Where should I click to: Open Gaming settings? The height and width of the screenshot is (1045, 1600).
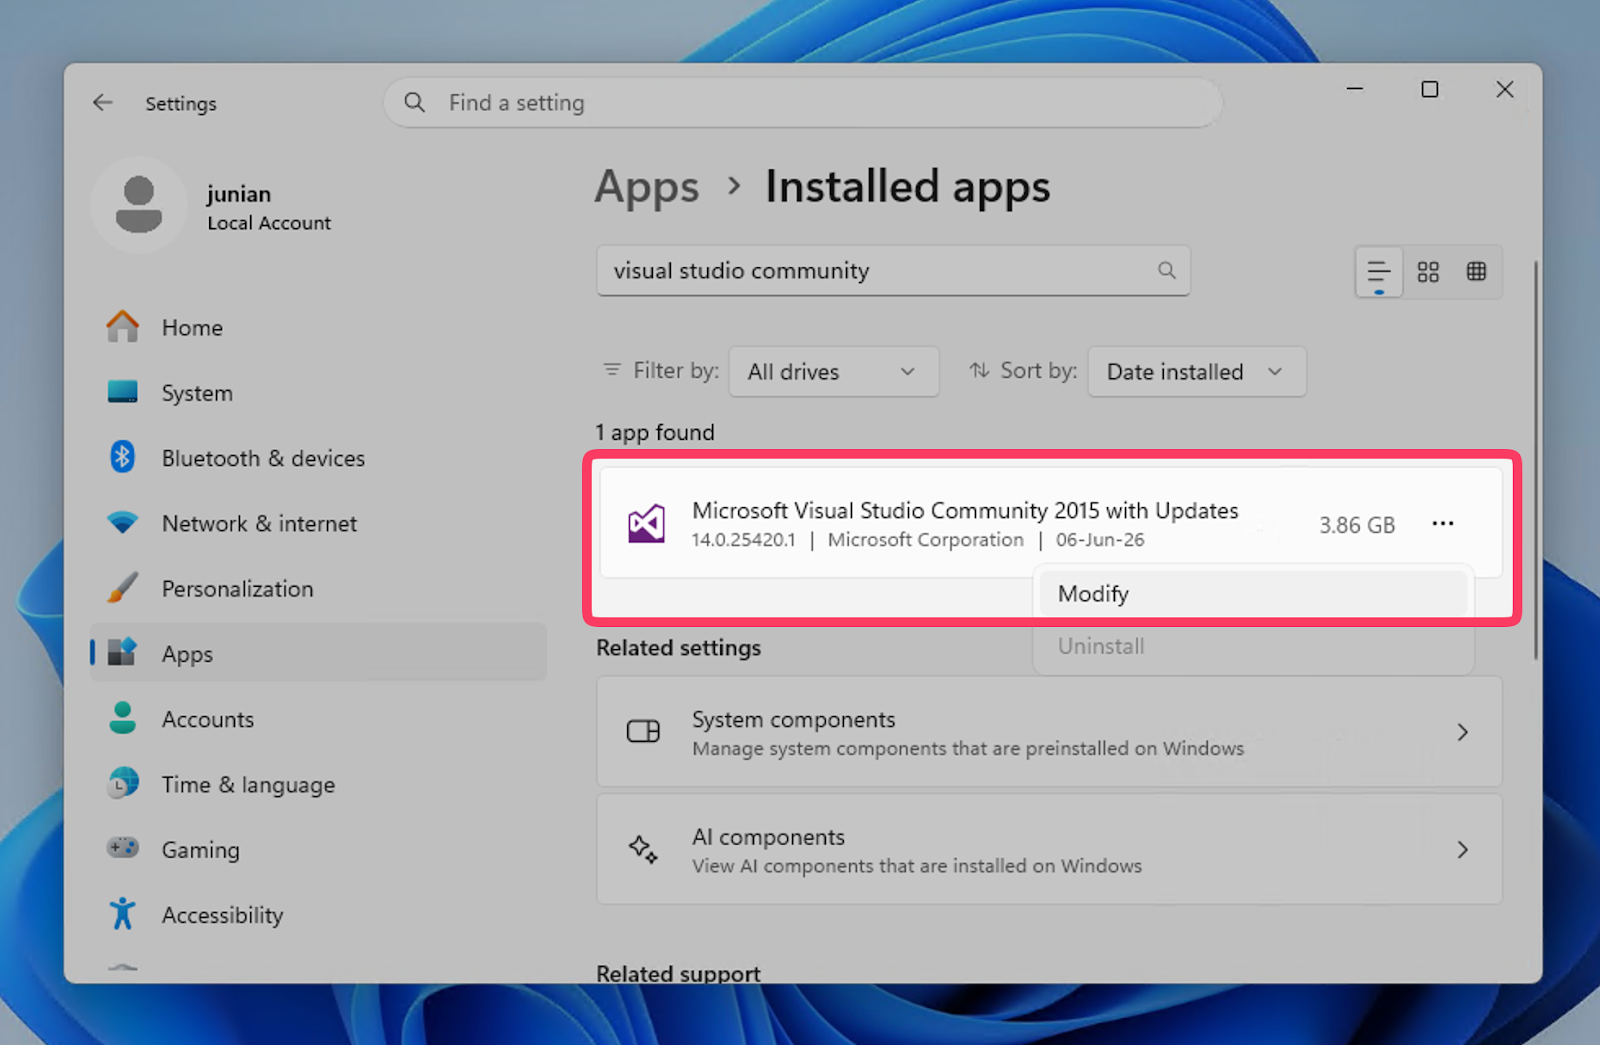[x=318, y=849]
